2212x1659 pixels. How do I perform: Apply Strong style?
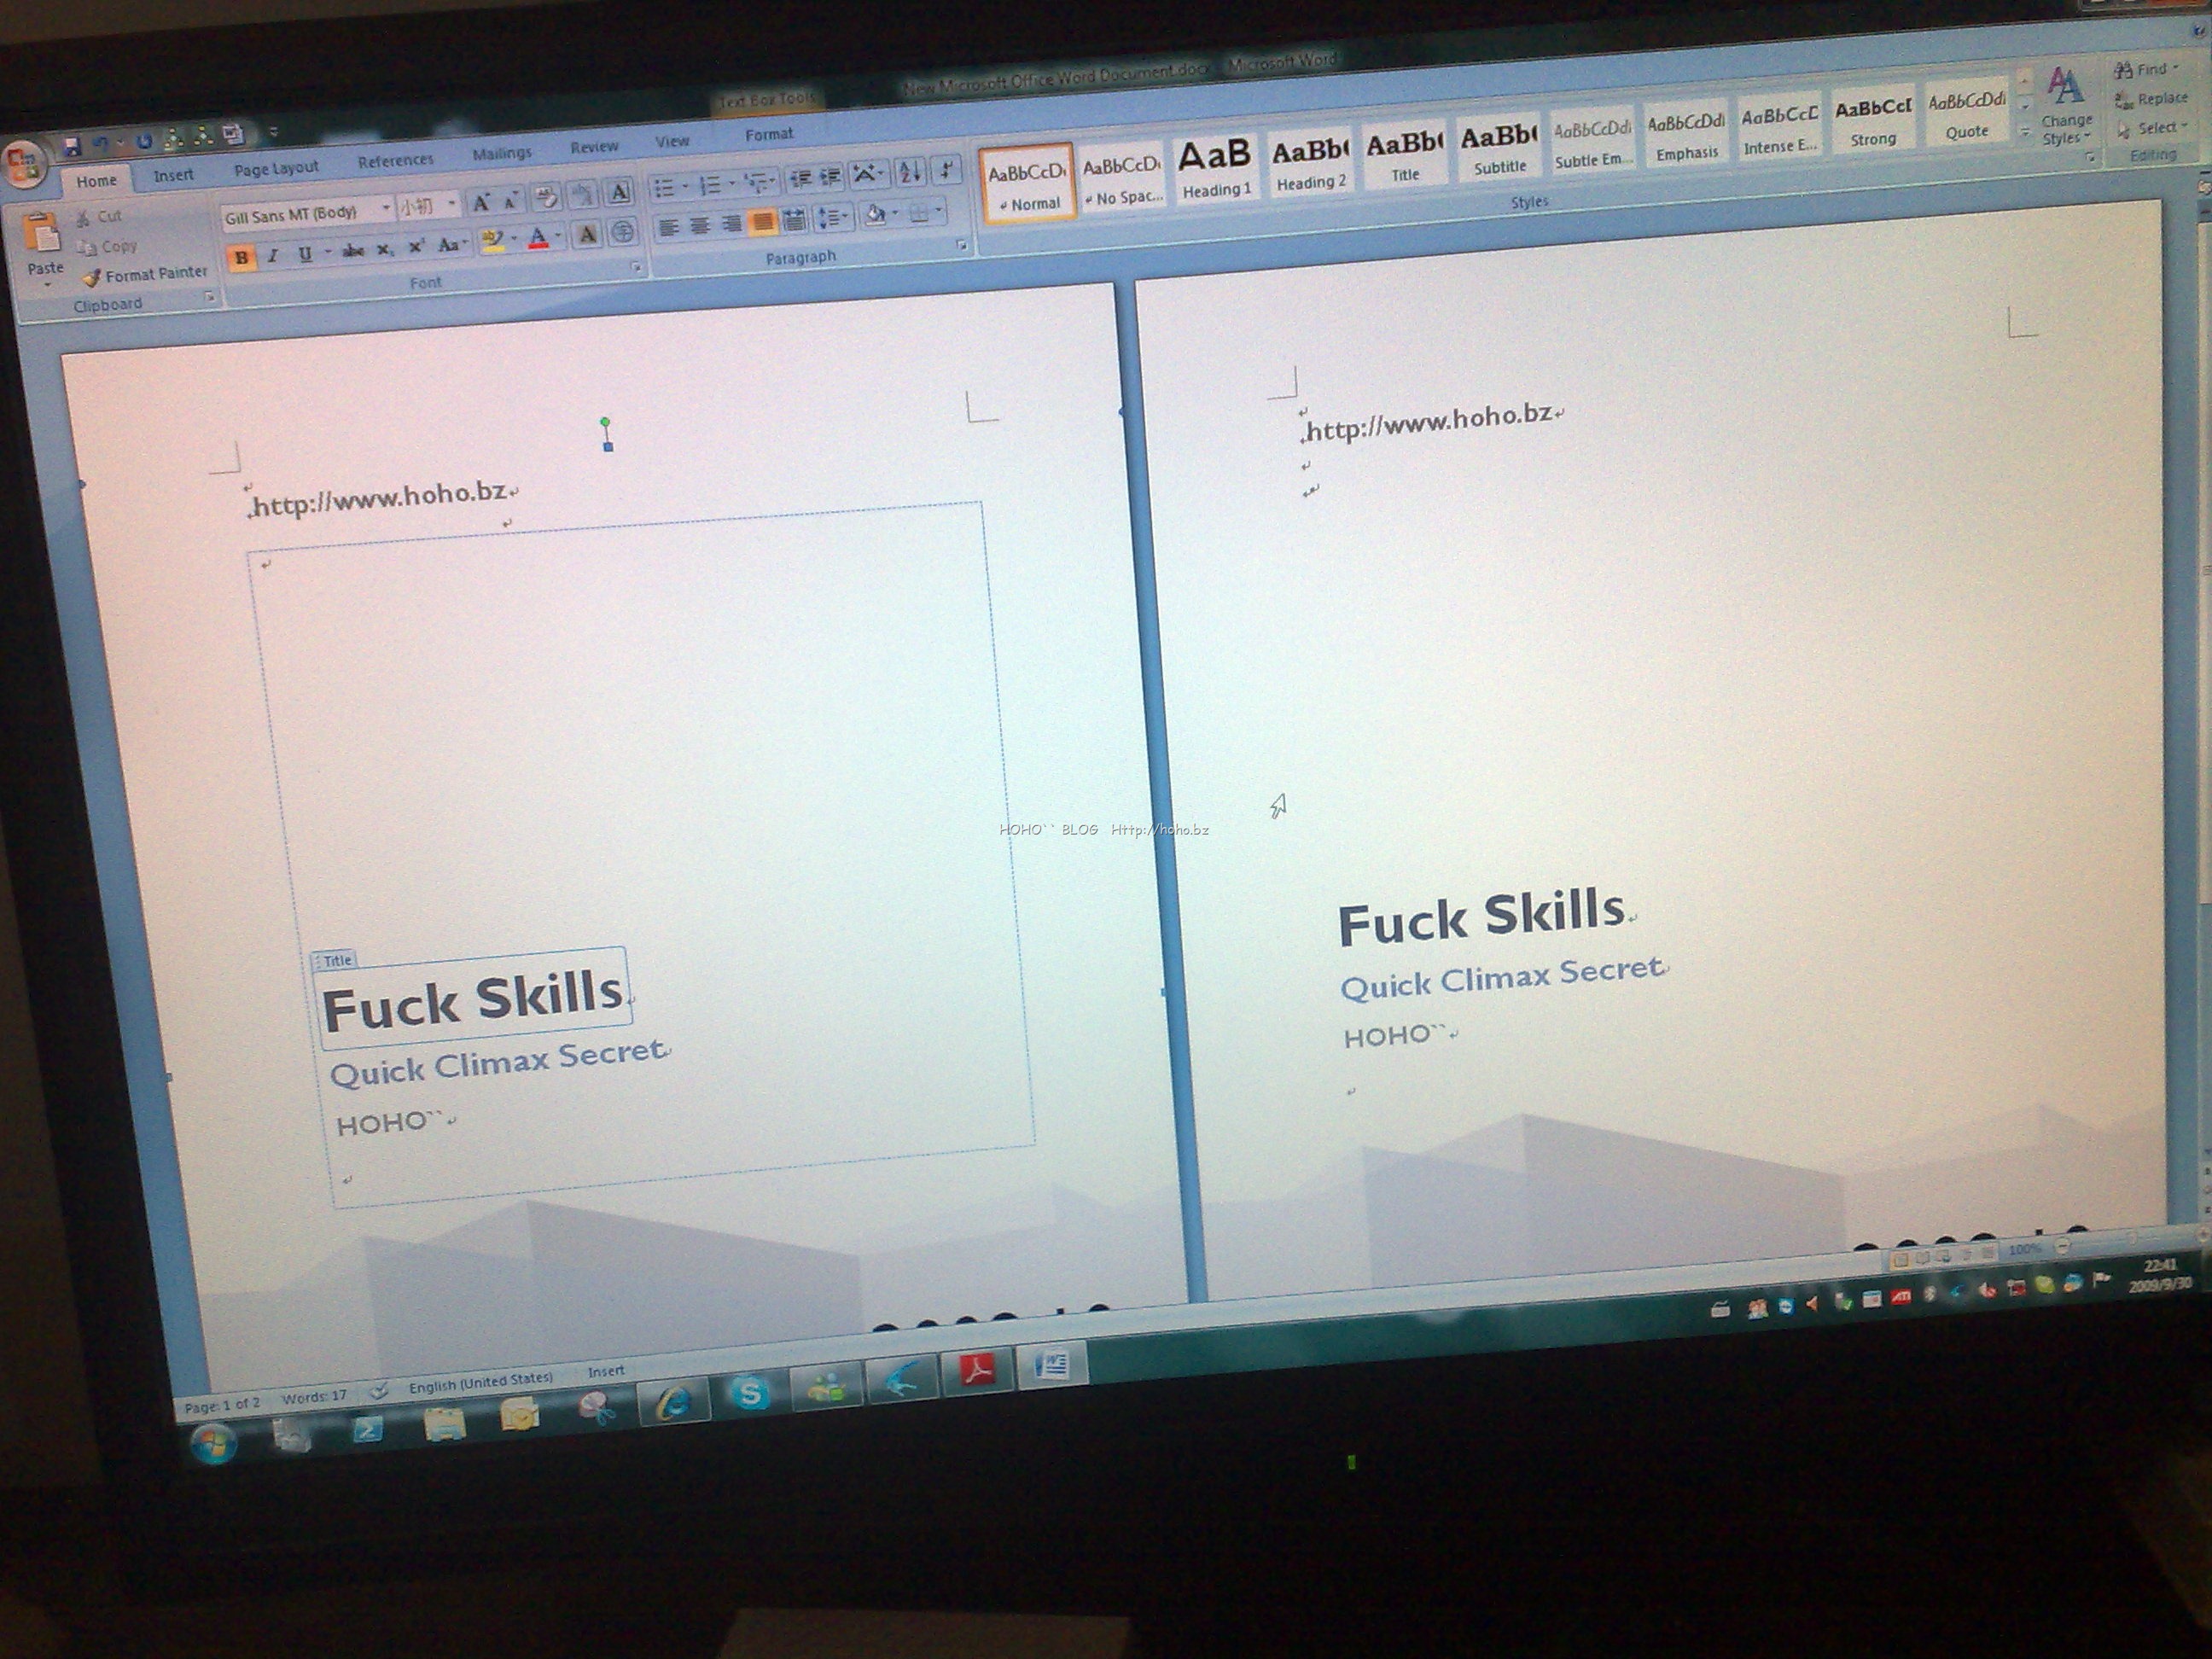point(1873,121)
